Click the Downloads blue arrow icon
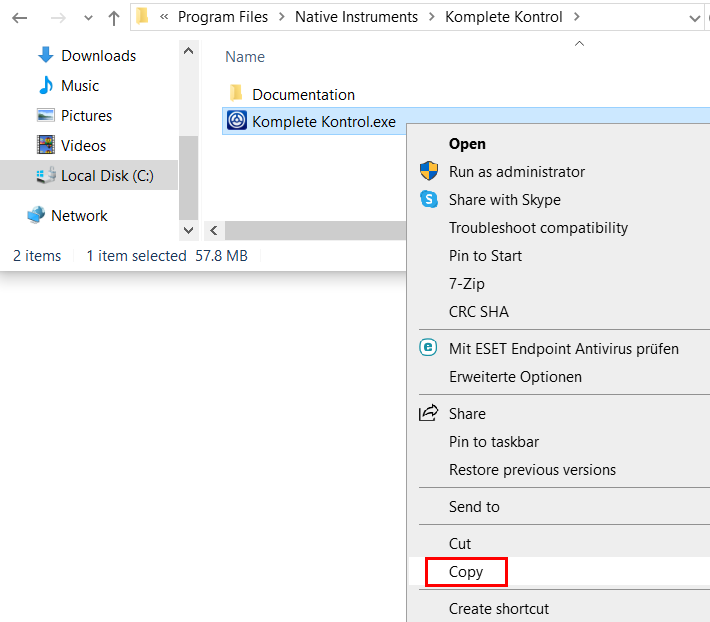710x622 pixels. 46,55
